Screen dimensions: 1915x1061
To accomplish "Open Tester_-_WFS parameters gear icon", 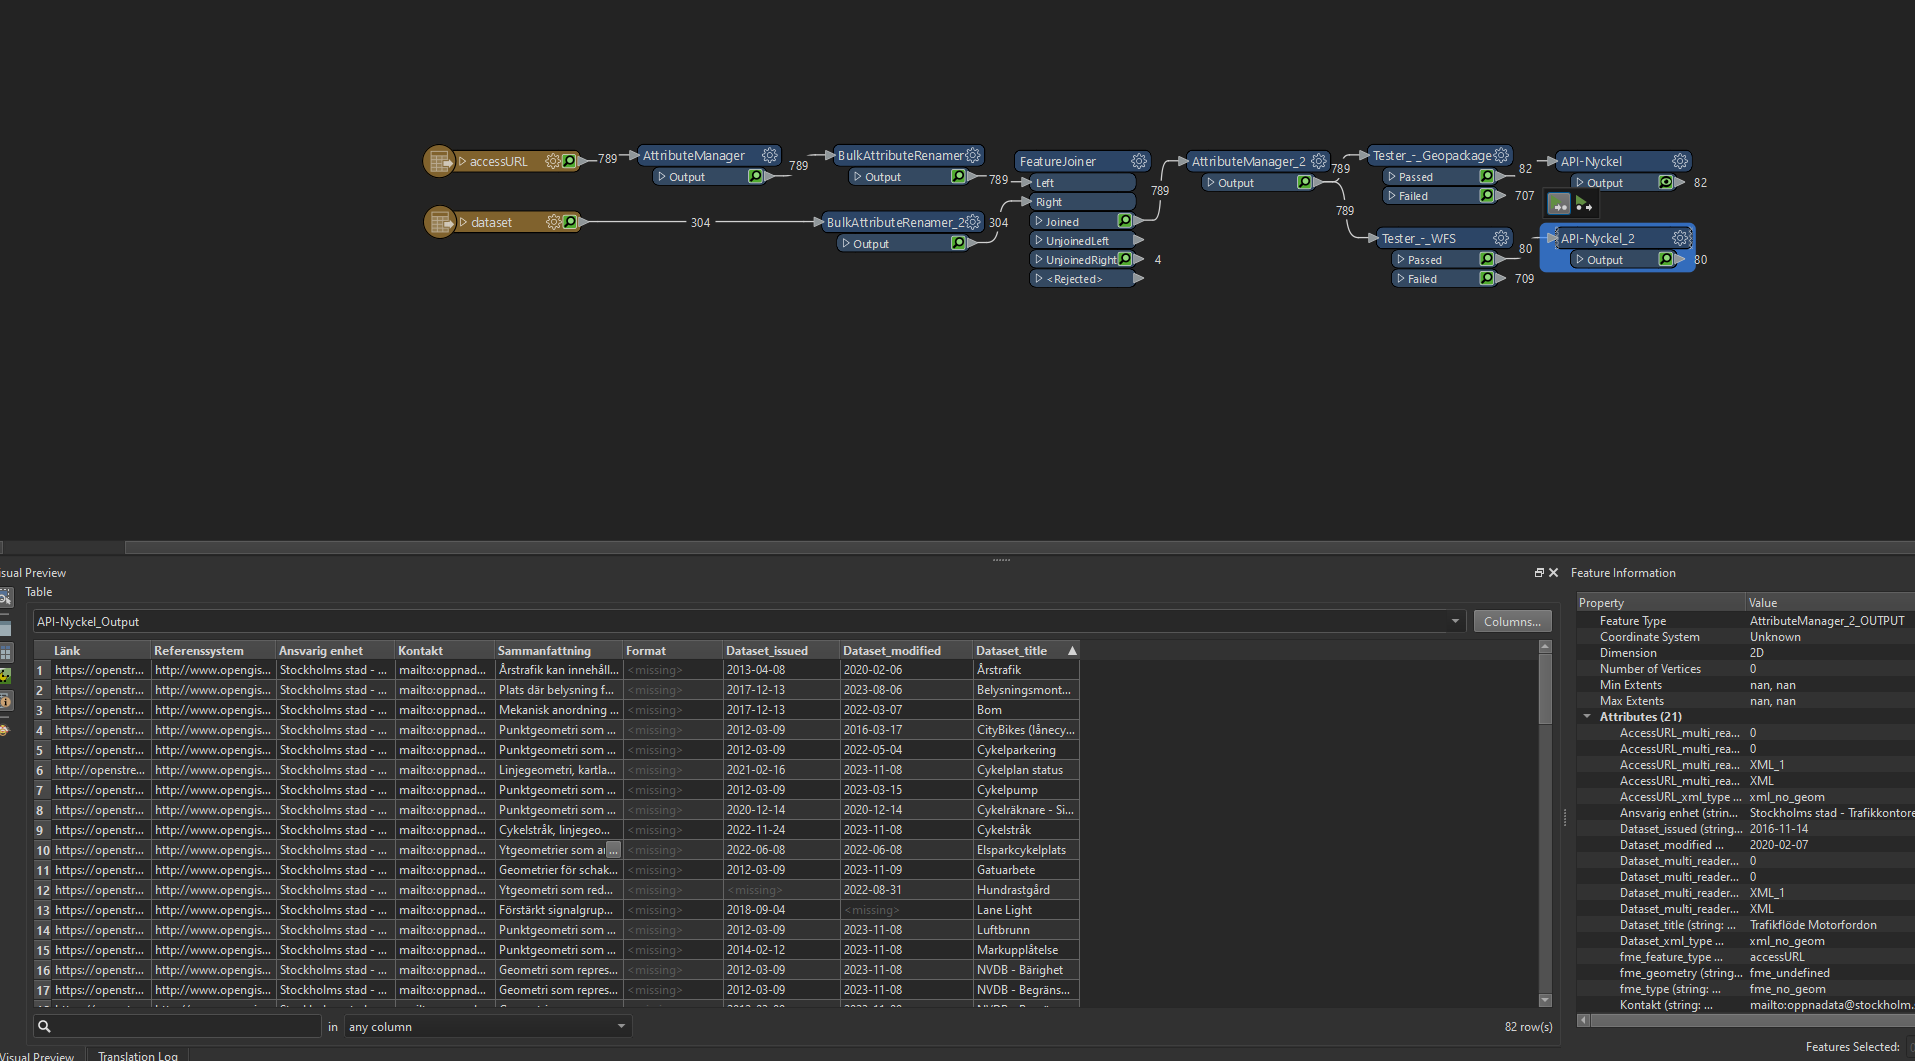I will point(1500,238).
